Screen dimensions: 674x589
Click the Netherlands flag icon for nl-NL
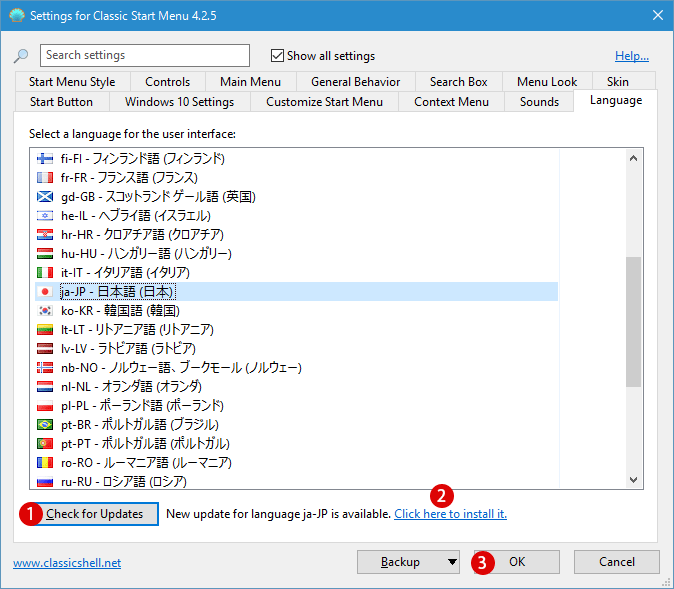[45, 387]
